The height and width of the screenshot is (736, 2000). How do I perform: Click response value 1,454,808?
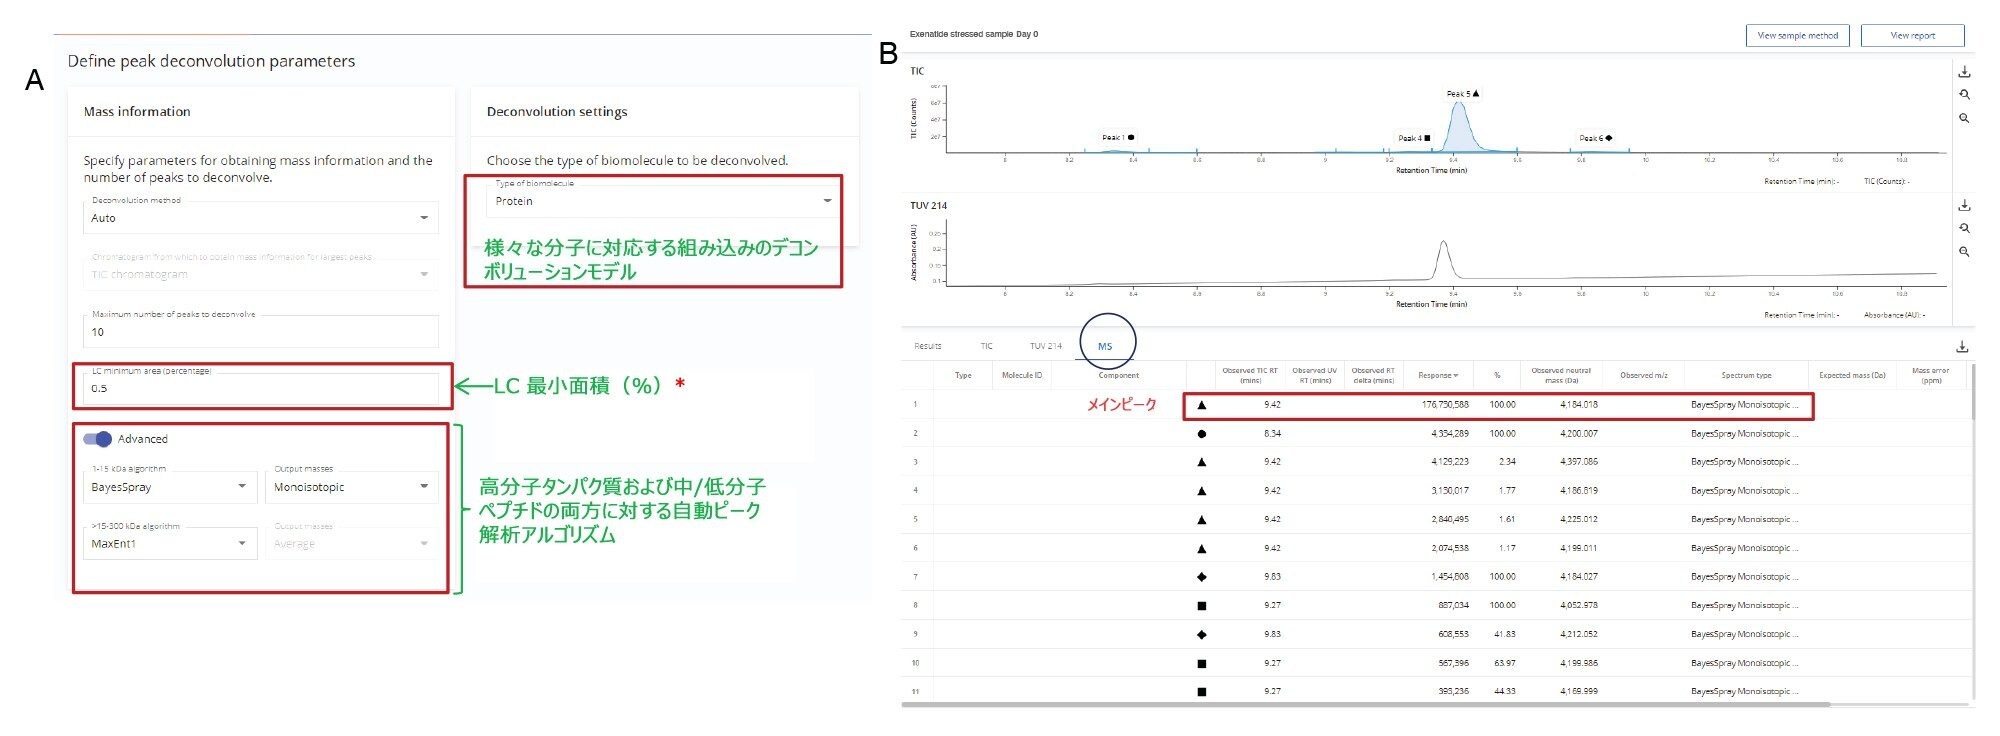1449,577
